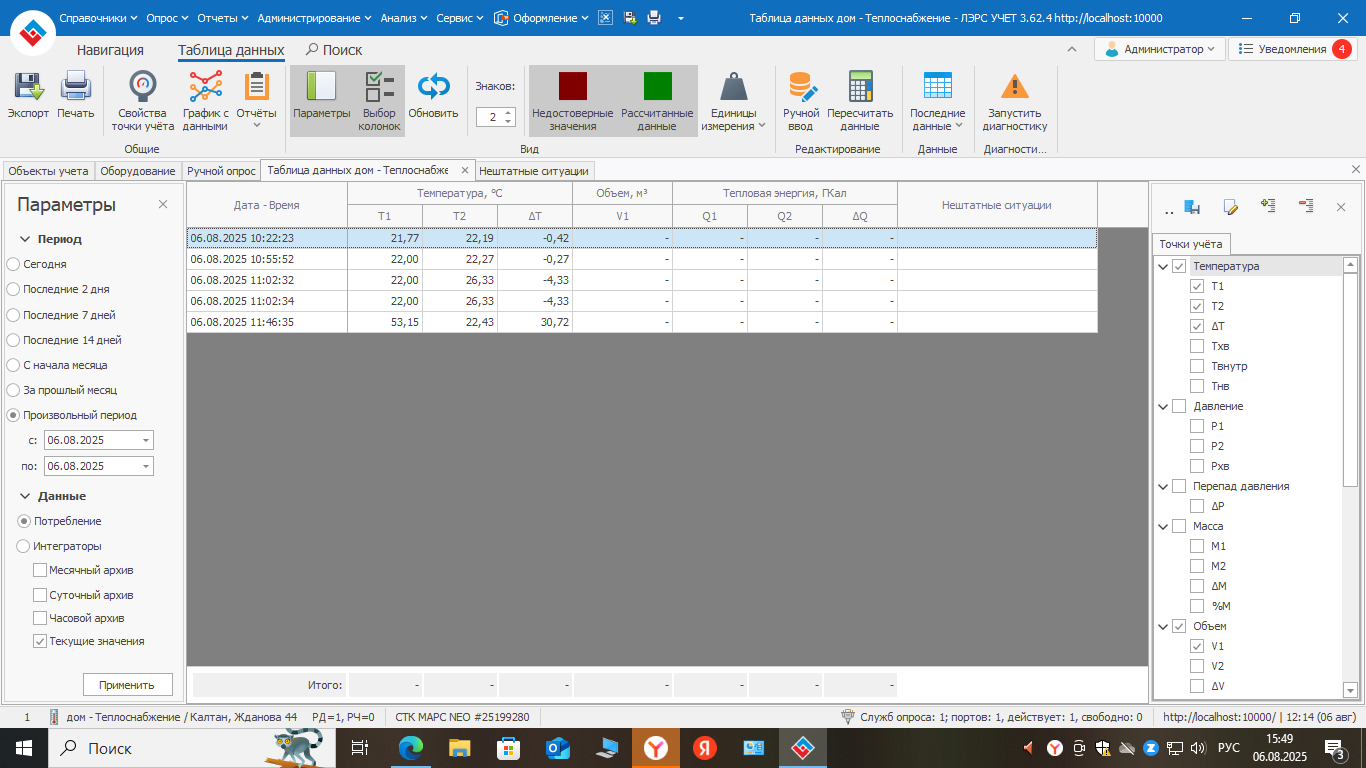The image size is (1366, 768).
Task: Click the 'Применить' button
Action: 127,685
